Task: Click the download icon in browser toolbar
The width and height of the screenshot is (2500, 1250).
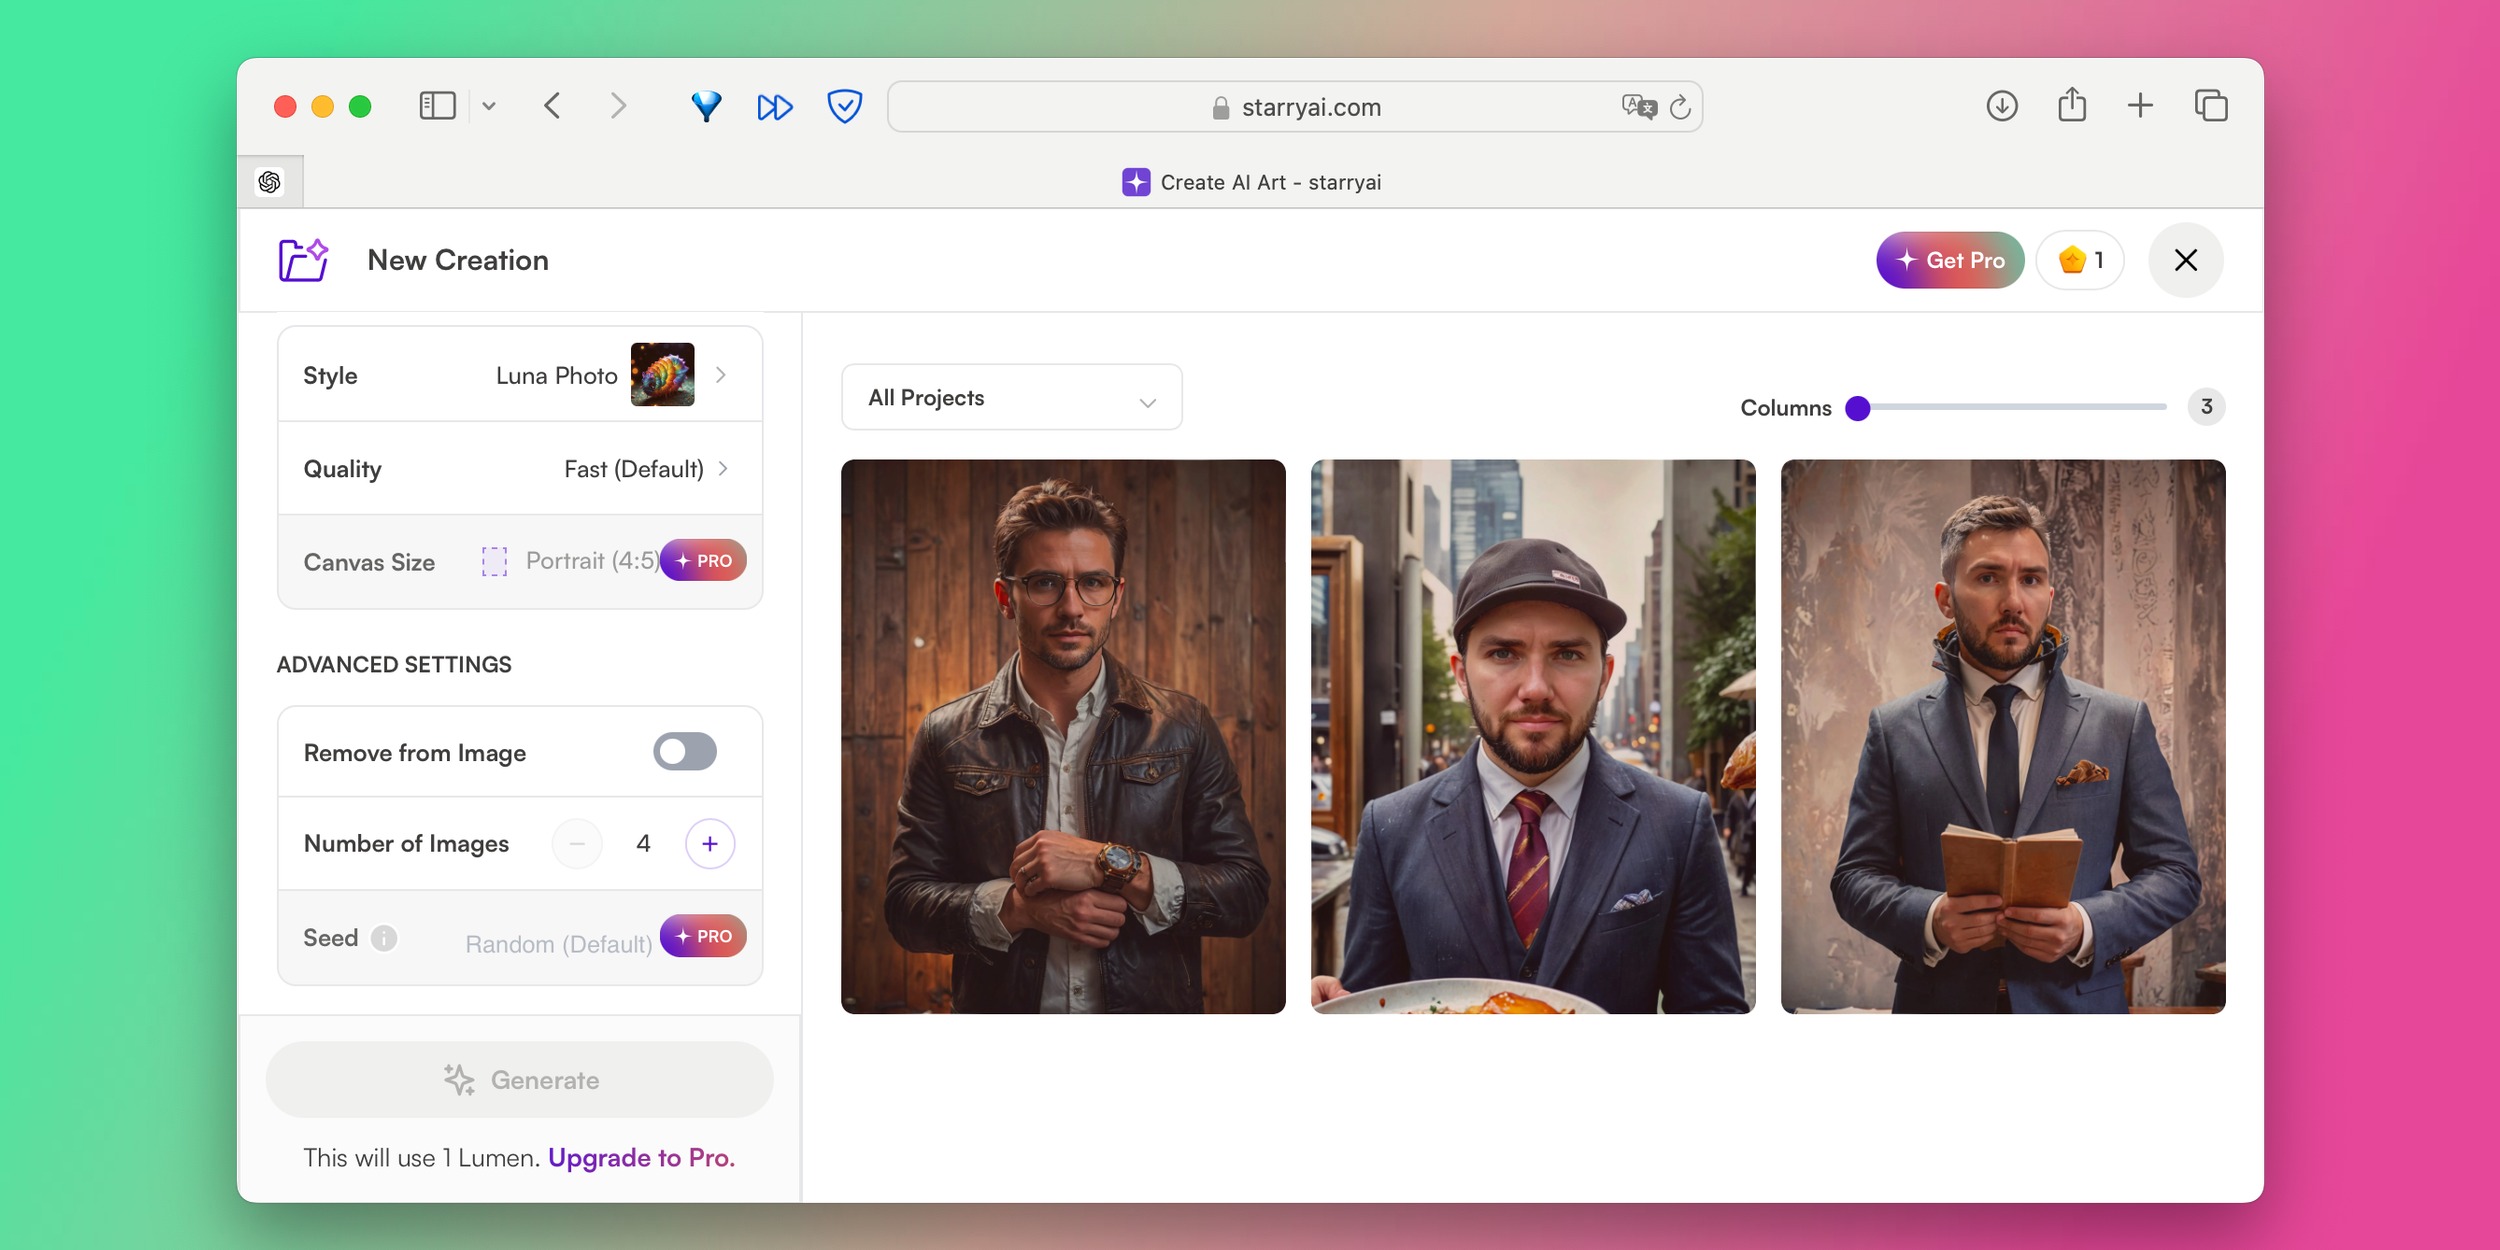Action: point(1999,107)
